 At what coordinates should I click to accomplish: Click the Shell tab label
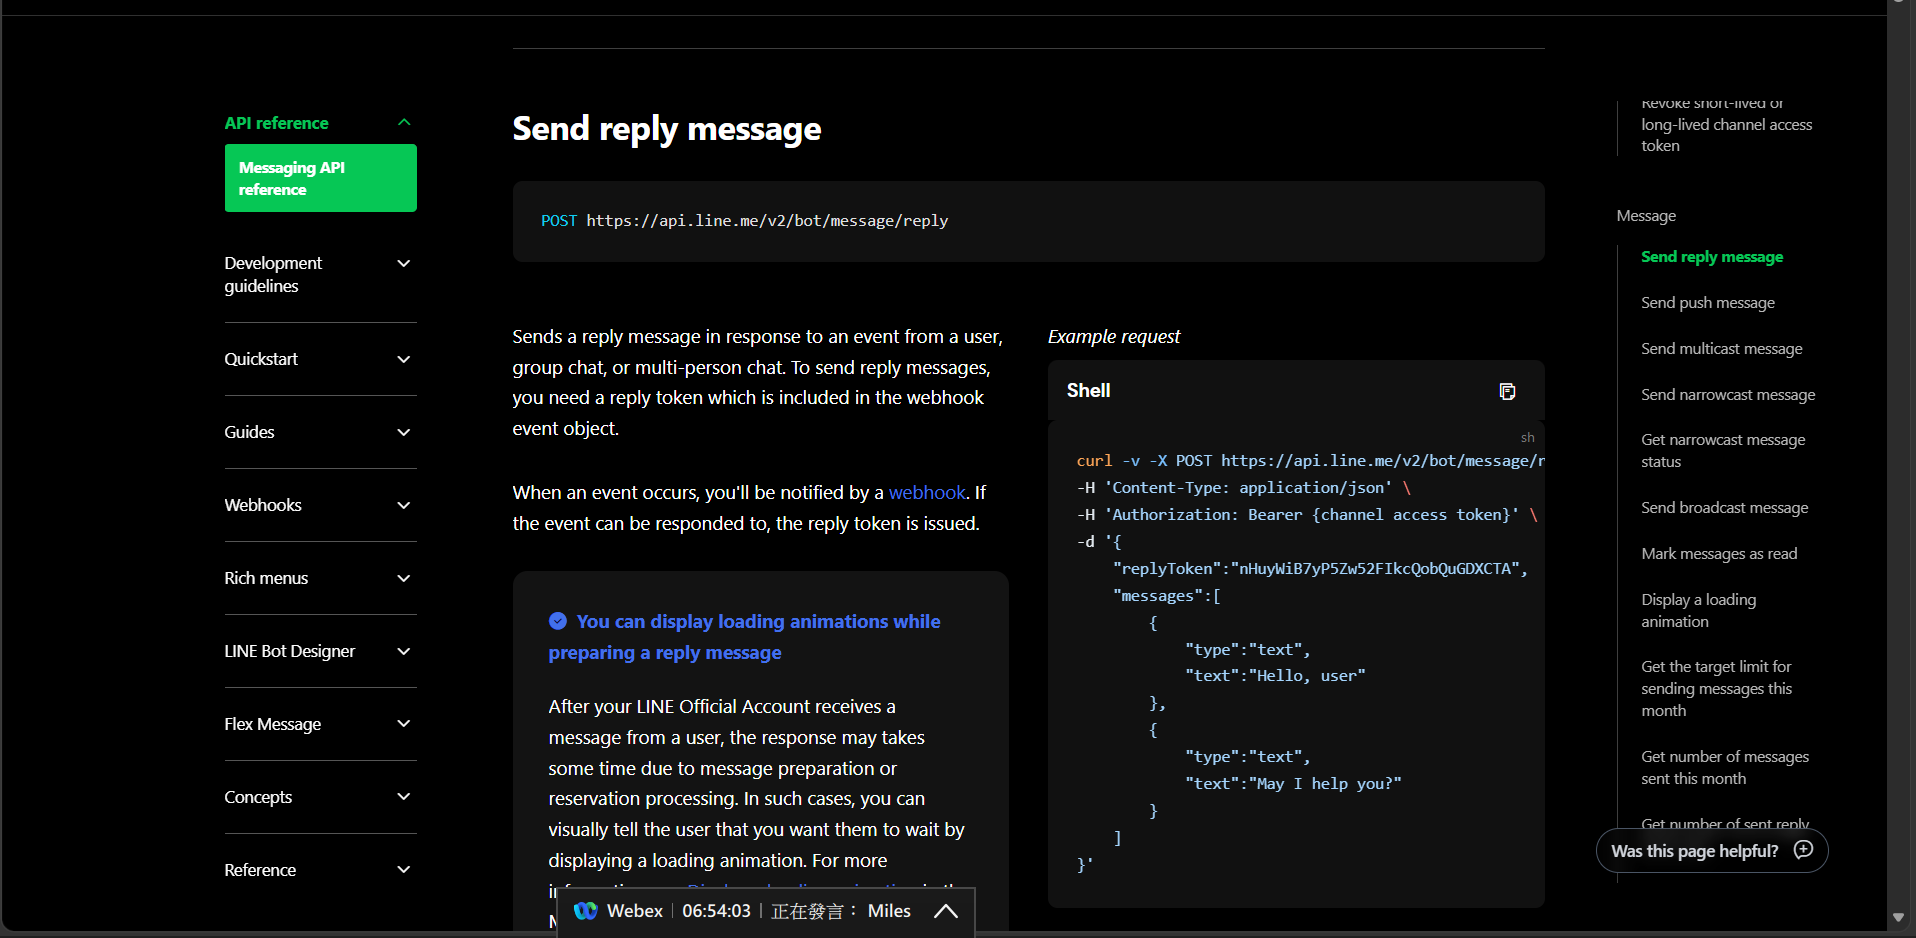pos(1088,391)
